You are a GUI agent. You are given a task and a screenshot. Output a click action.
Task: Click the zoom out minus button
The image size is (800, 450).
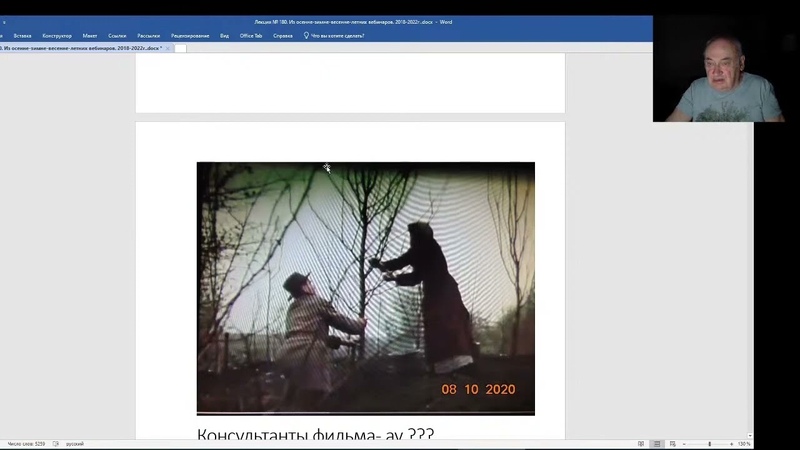point(684,444)
